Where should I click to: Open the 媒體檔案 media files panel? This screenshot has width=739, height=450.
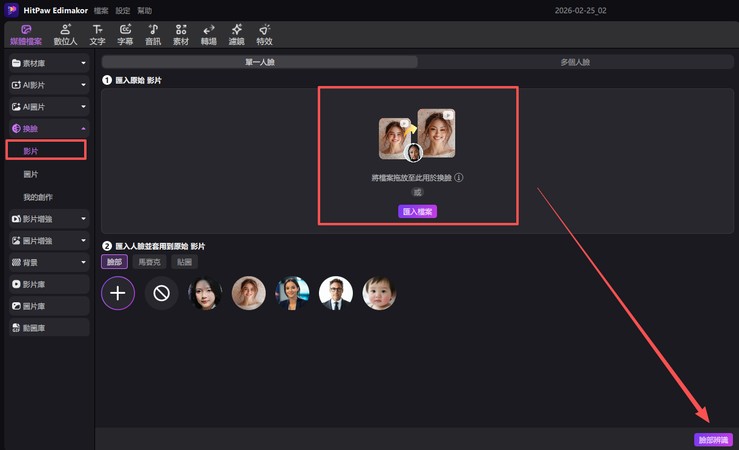coord(26,35)
